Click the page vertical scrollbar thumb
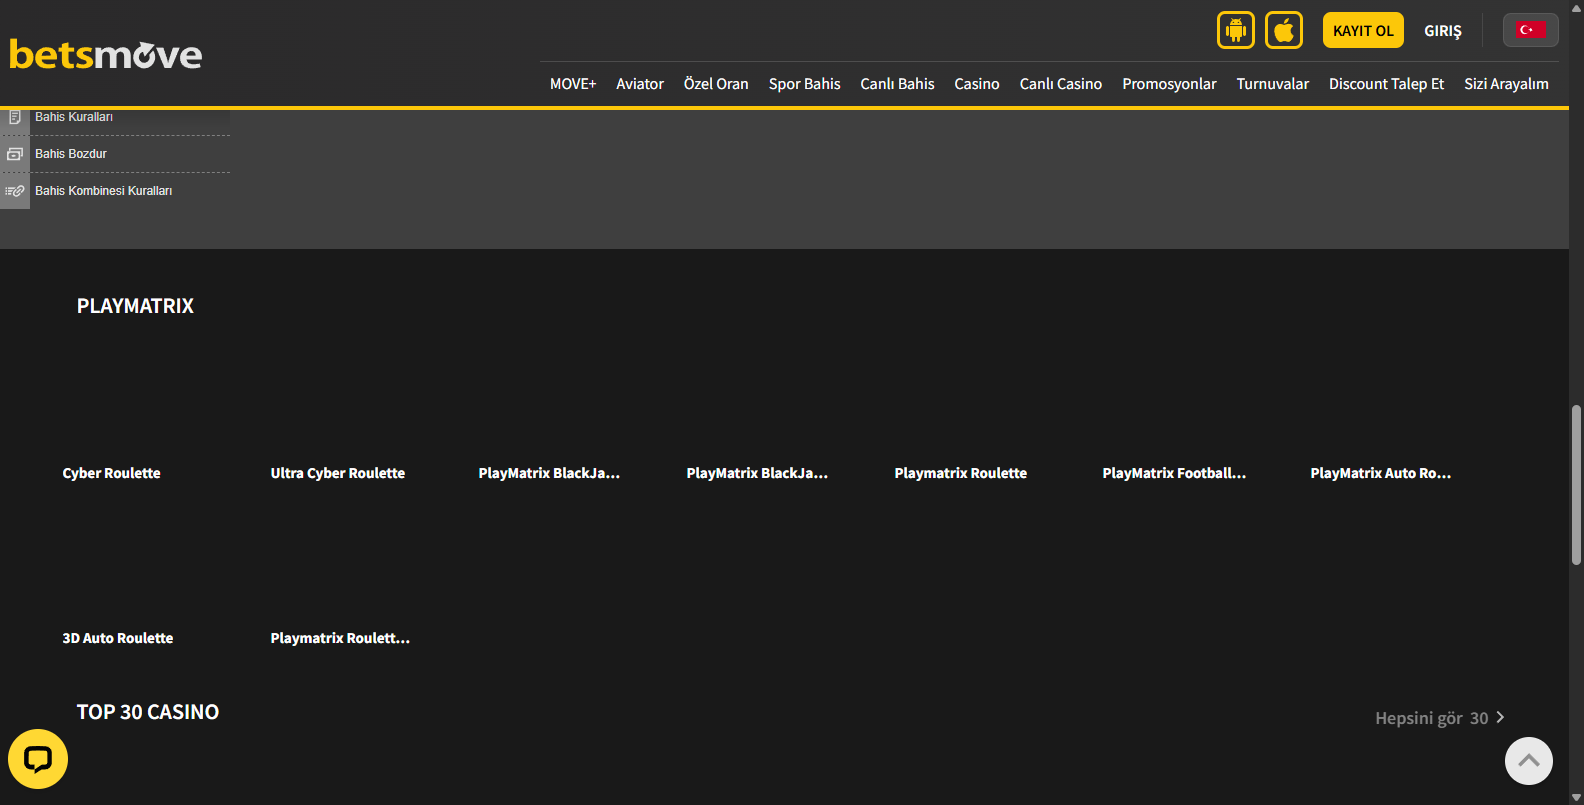The height and width of the screenshot is (805, 1584). 1576,485
